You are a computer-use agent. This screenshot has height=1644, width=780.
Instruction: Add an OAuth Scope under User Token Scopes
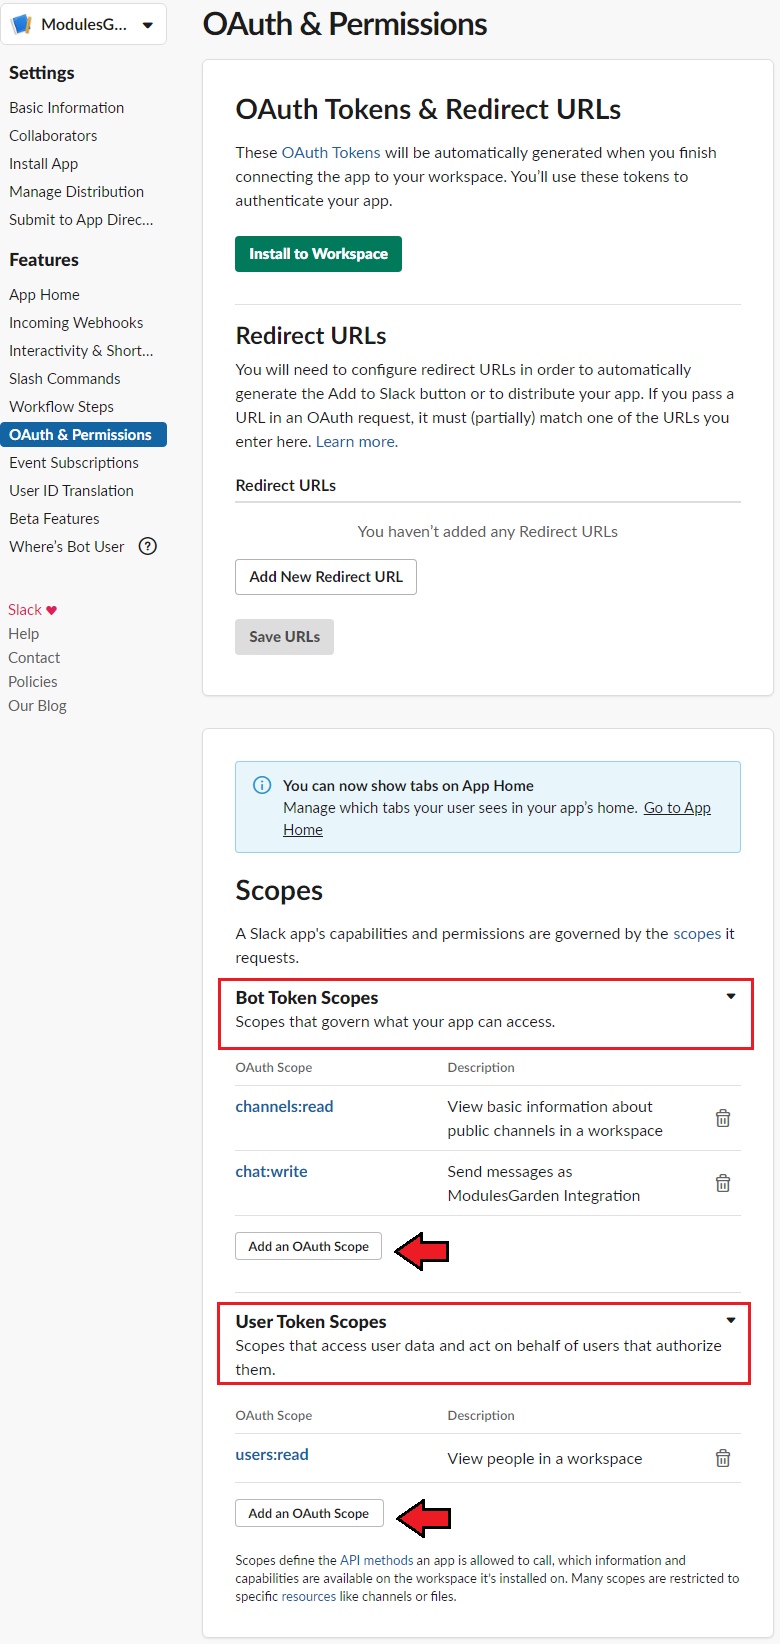(309, 1513)
